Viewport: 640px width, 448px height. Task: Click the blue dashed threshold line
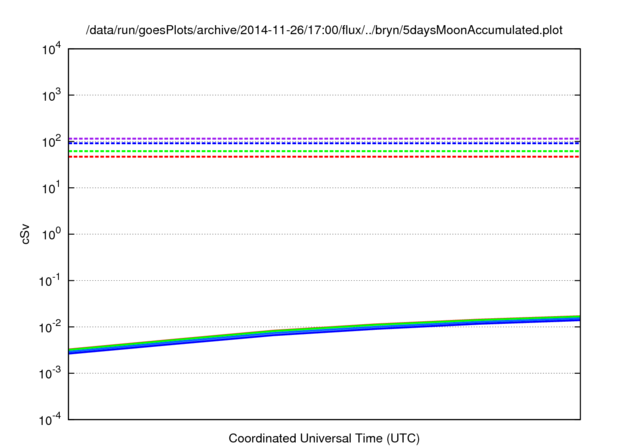pos(324,143)
